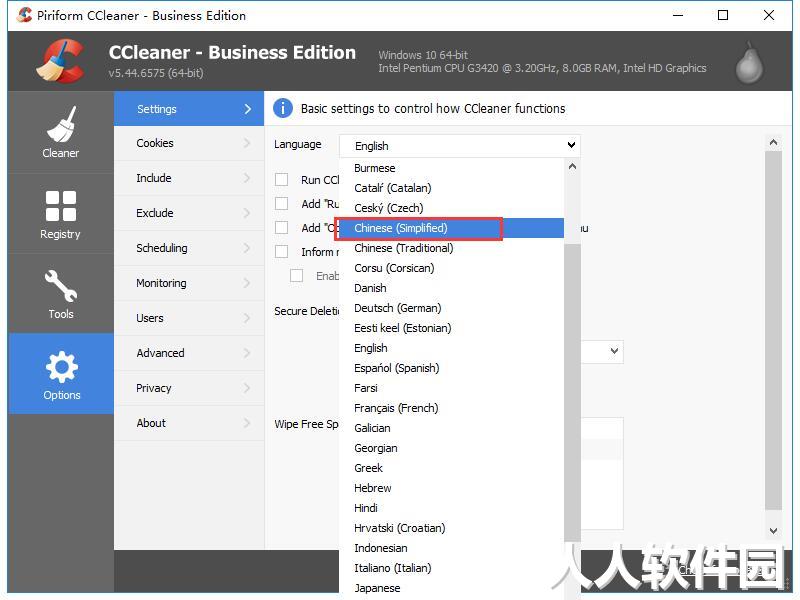Select Indonesian language option
800x600 pixels.
tap(452, 548)
